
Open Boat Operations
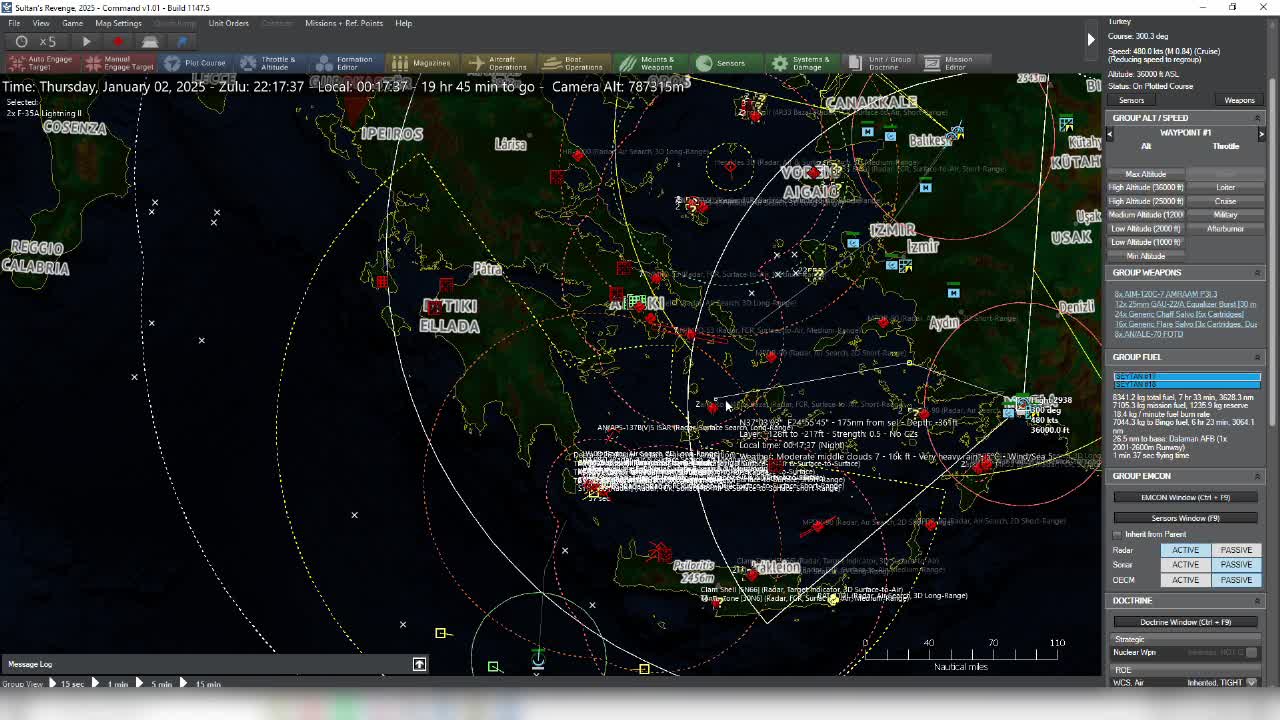[573, 63]
